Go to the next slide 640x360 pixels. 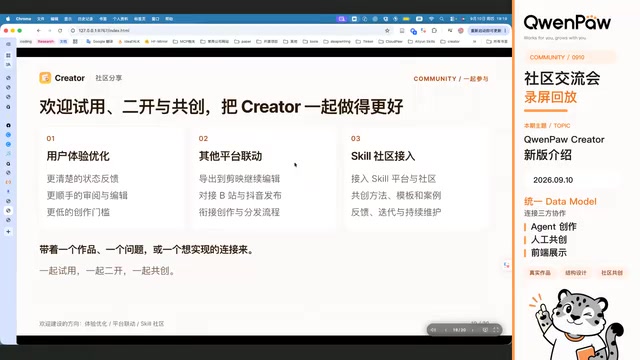point(473,330)
